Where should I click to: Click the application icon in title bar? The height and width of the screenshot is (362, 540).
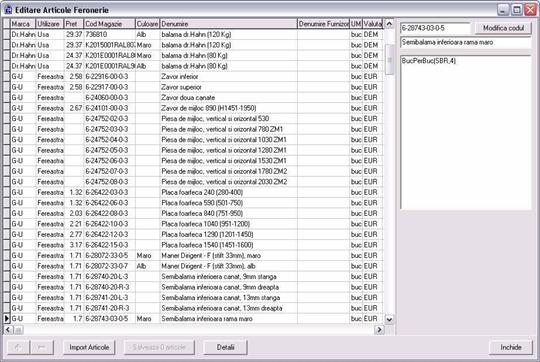pyautogui.click(x=8, y=10)
